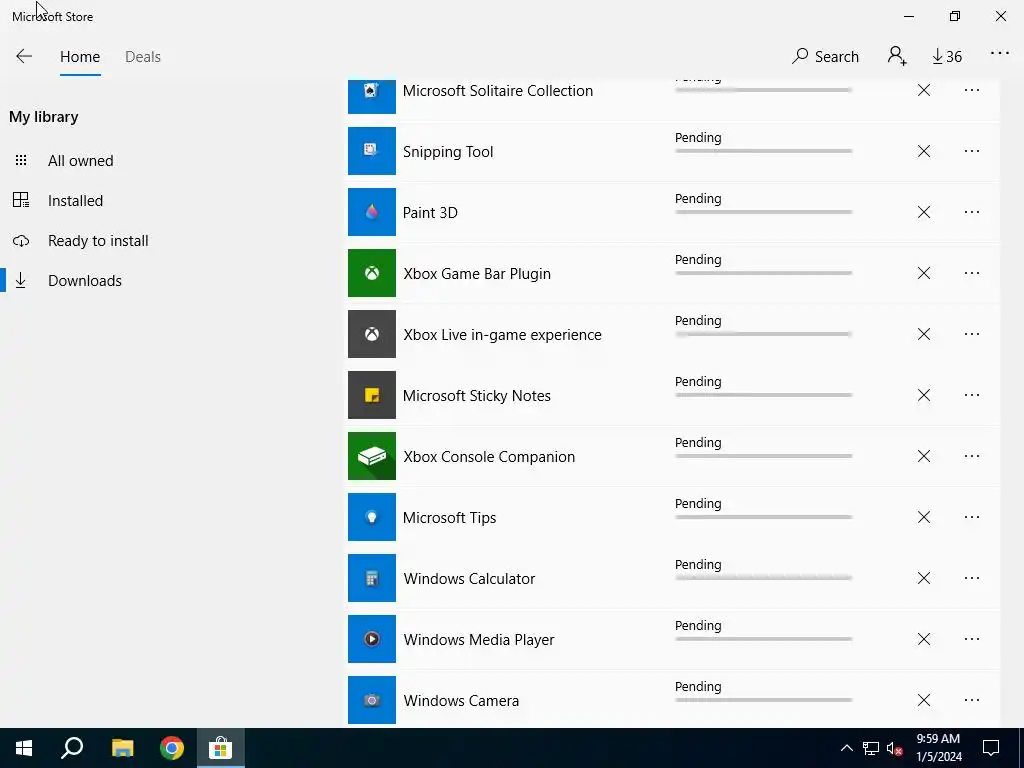1024x768 pixels.
Task: Click the Paint 3D app name
Action: [x=430, y=213]
